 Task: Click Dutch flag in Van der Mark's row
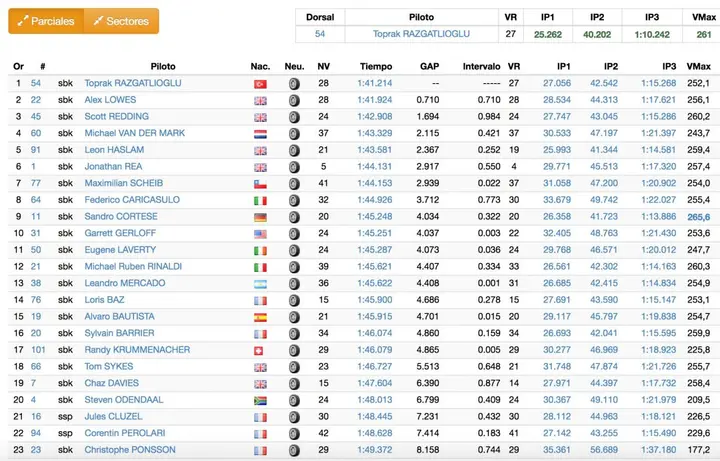260,134
